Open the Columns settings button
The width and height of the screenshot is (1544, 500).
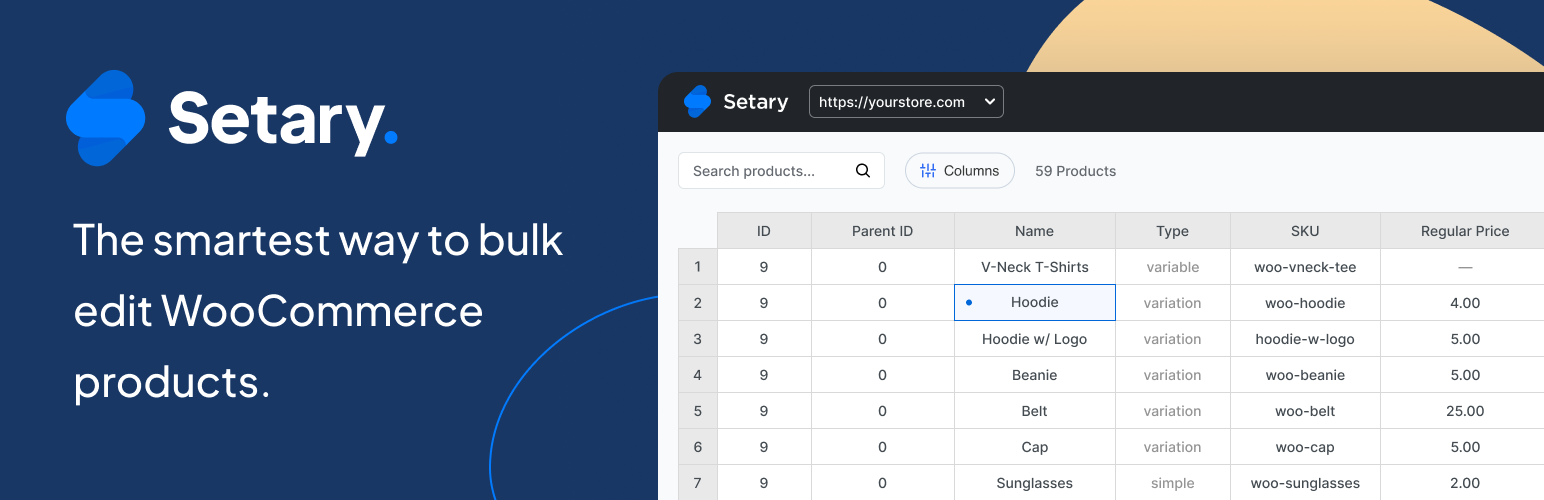(960, 171)
